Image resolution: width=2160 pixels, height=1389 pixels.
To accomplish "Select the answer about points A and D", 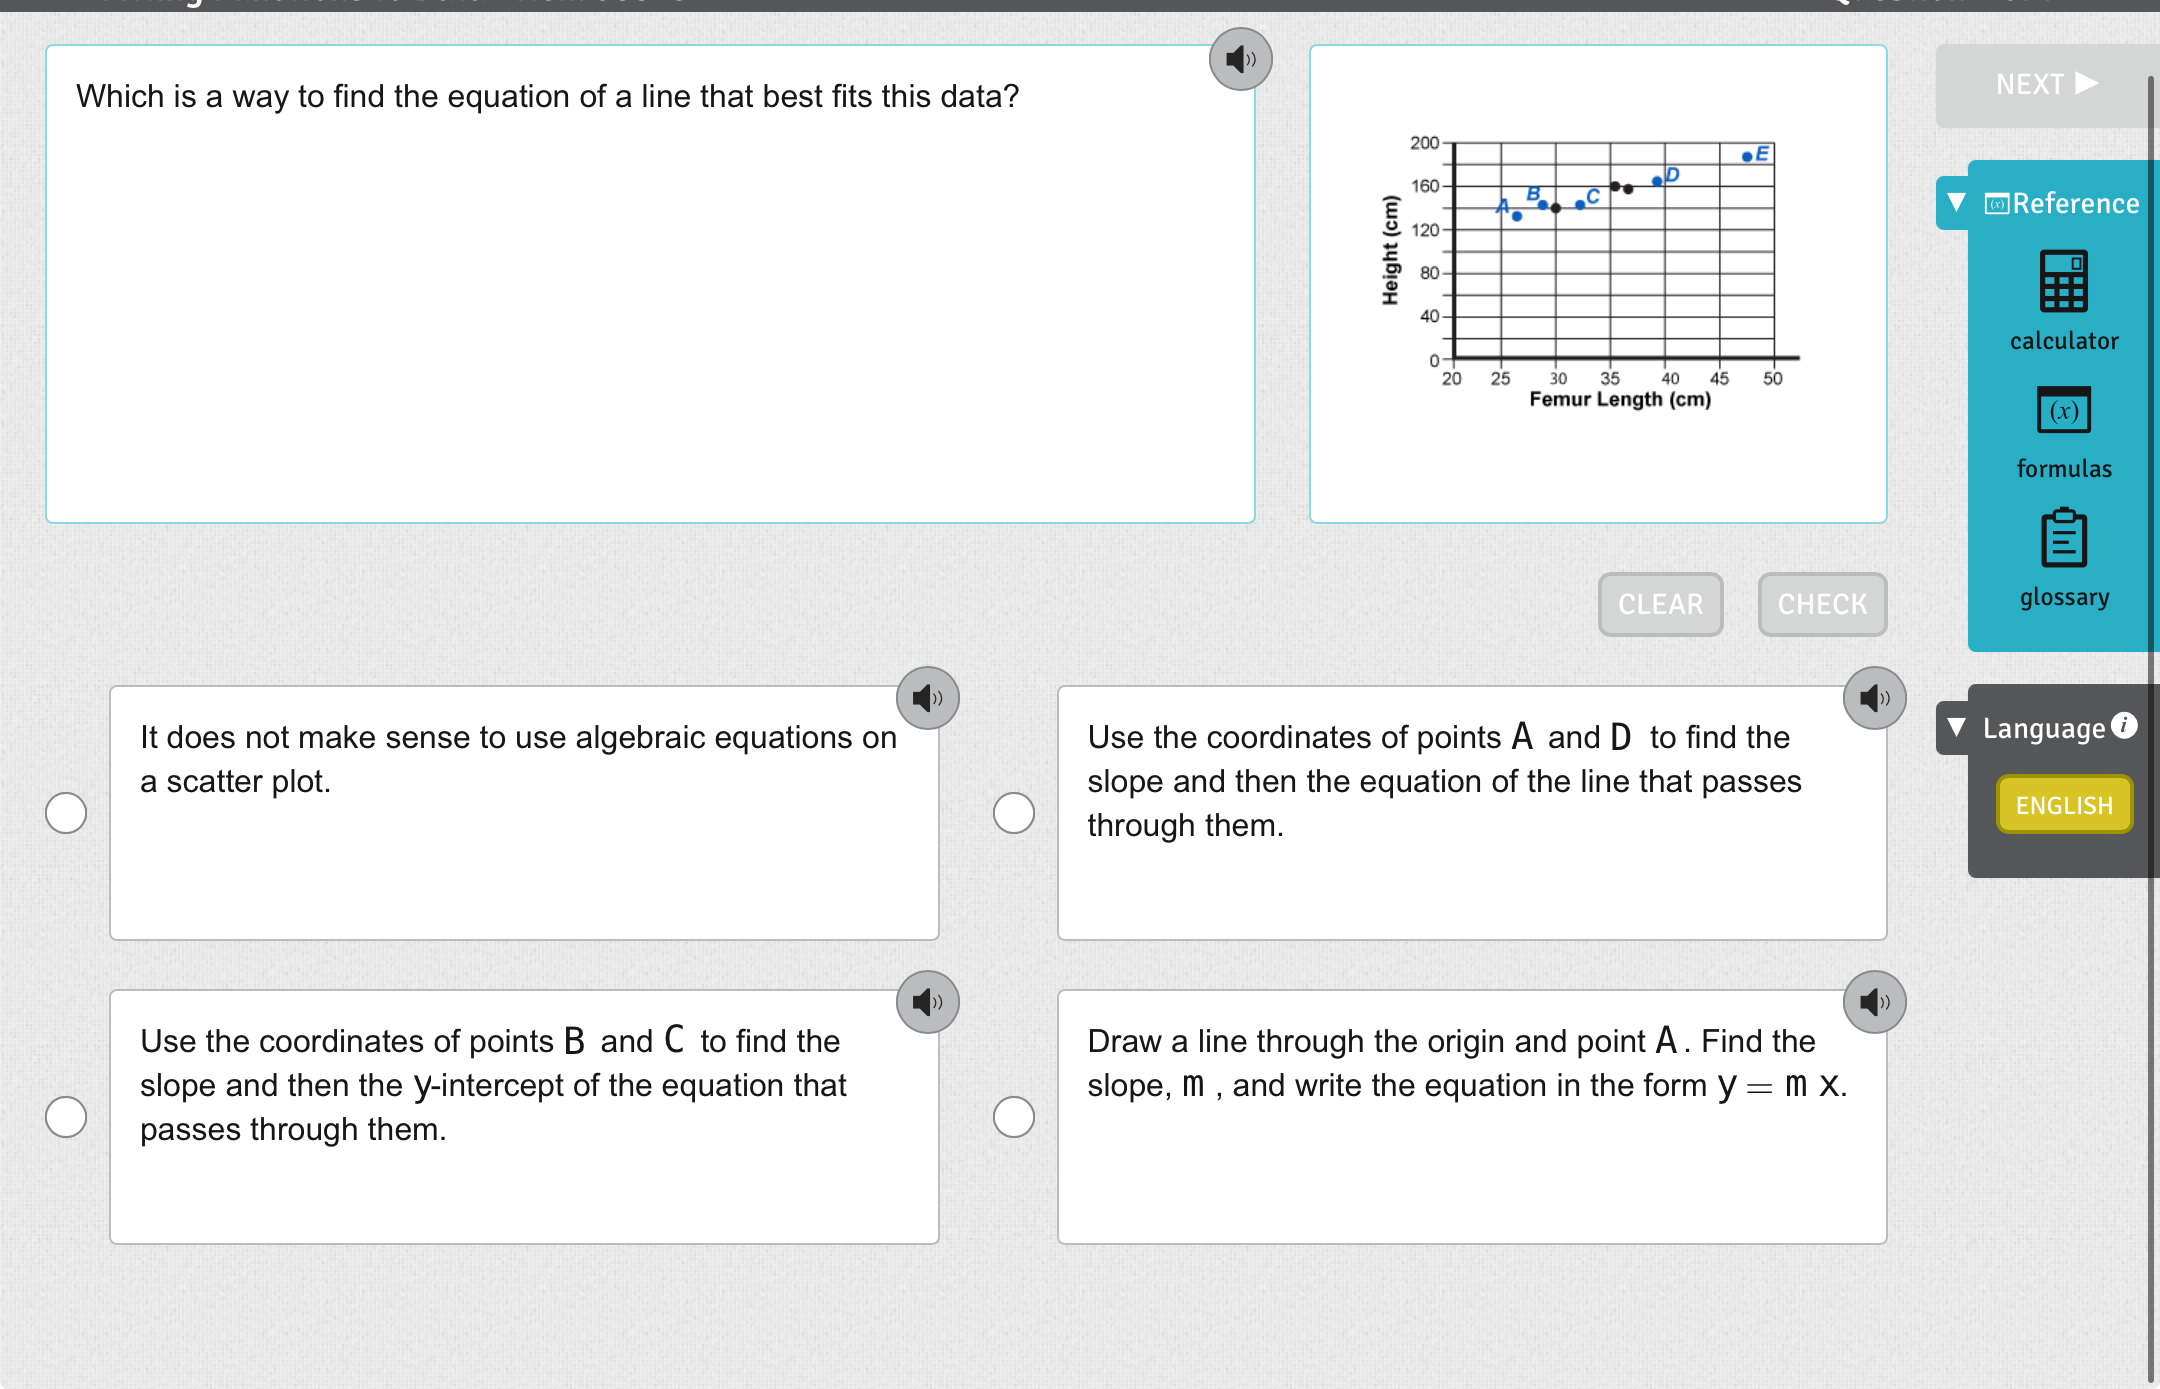I will pyautogui.click(x=1013, y=813).
